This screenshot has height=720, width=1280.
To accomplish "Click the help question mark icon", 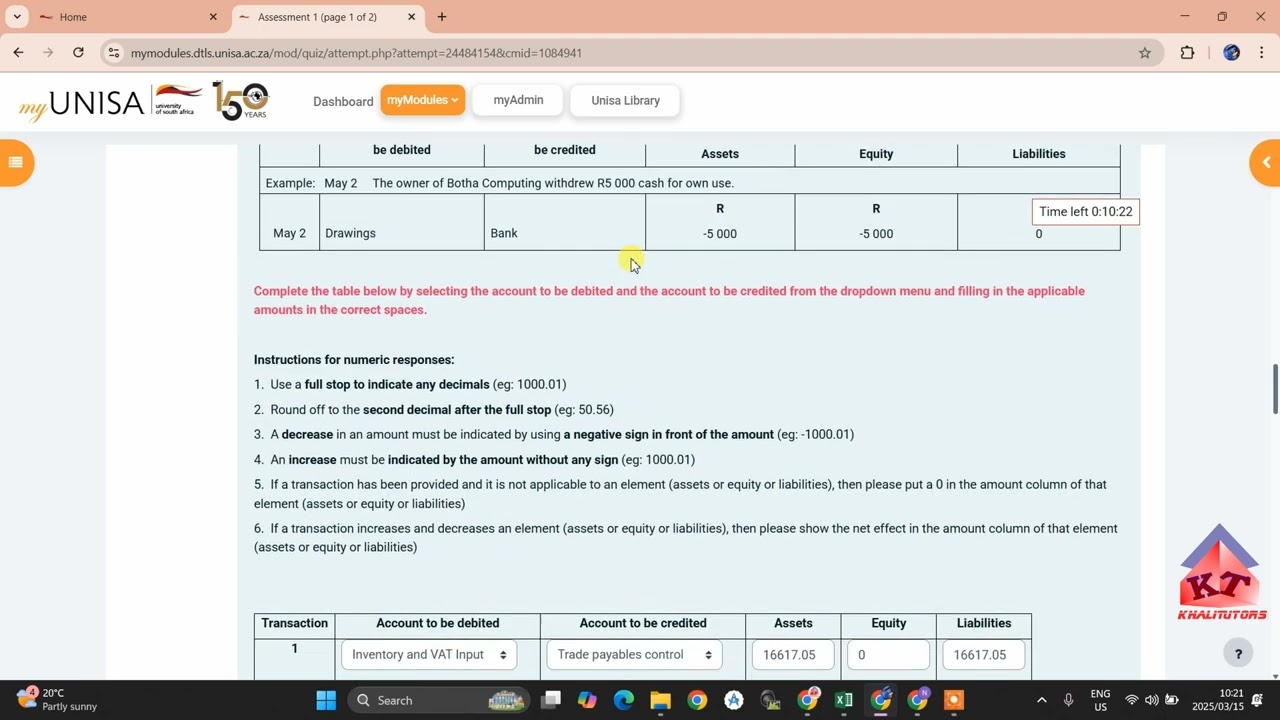I will click(1238, 654).
